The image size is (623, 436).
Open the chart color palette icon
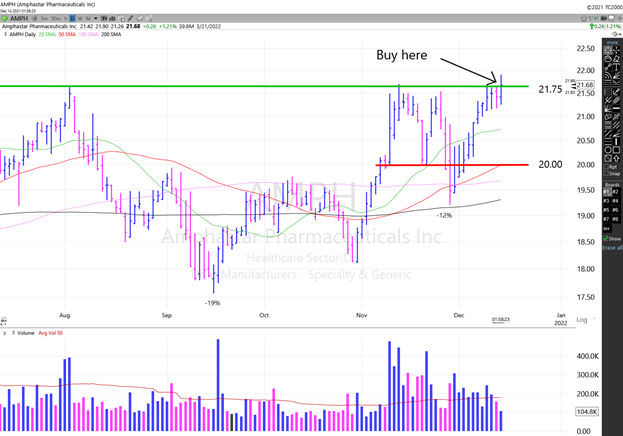tap(615, 34)
